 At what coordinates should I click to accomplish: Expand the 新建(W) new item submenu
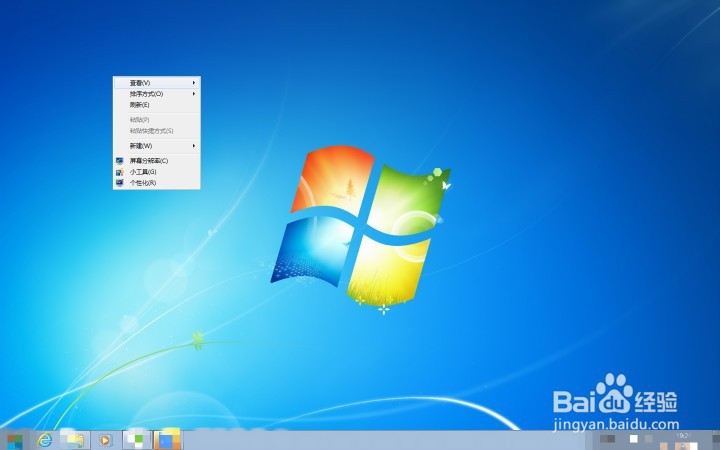tap(157, 146)
